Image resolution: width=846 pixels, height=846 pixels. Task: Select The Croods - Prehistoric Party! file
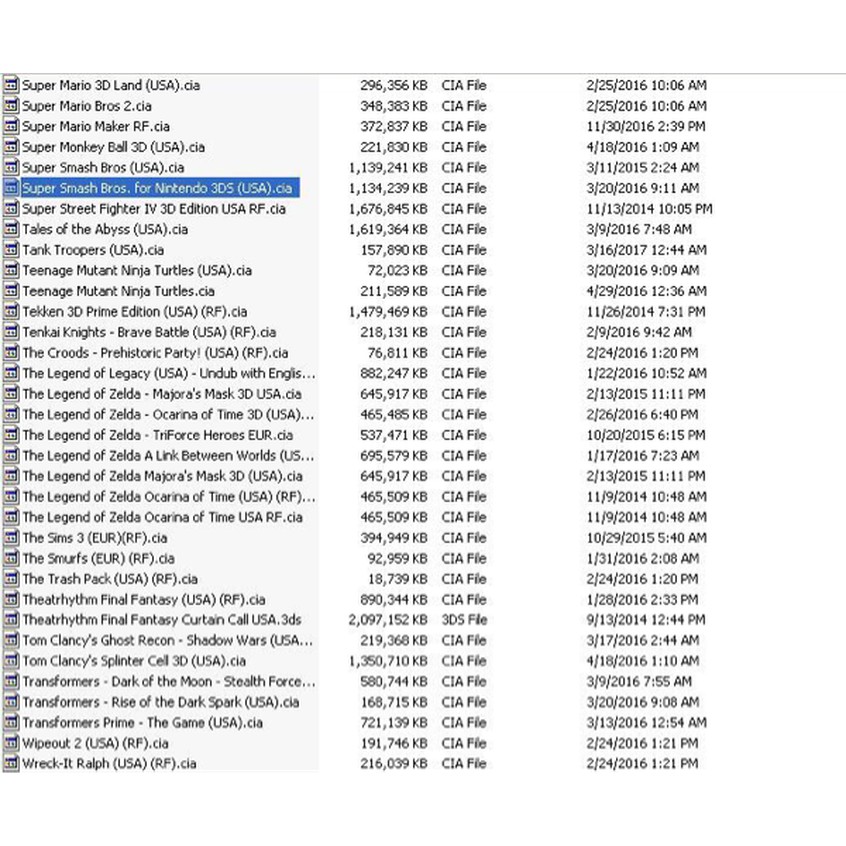click(x=155, y=353)
